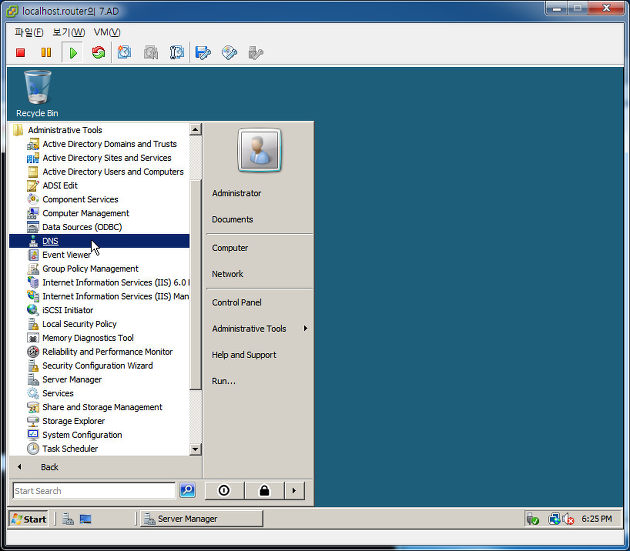Open the 보기(W) menu
The image size is (630, 551).
click(x=69, y=32)
